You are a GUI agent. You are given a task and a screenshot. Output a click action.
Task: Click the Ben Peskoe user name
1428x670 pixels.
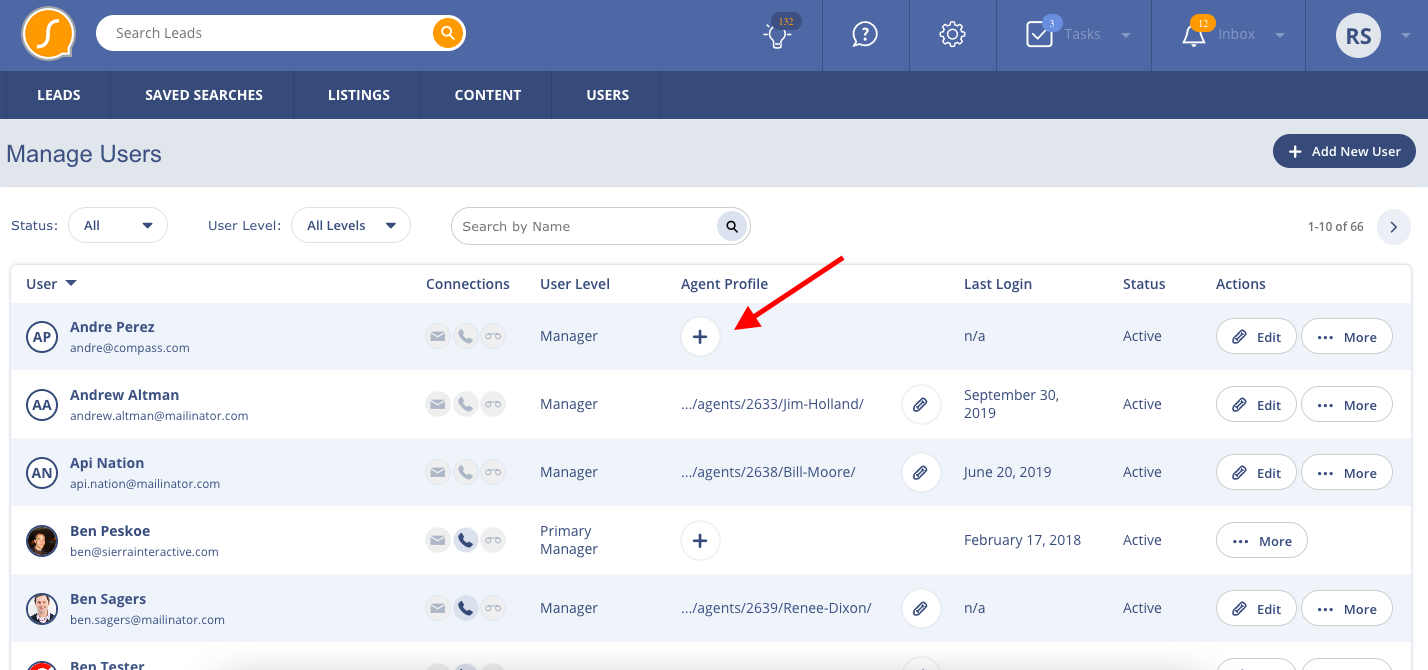point(110,531)
